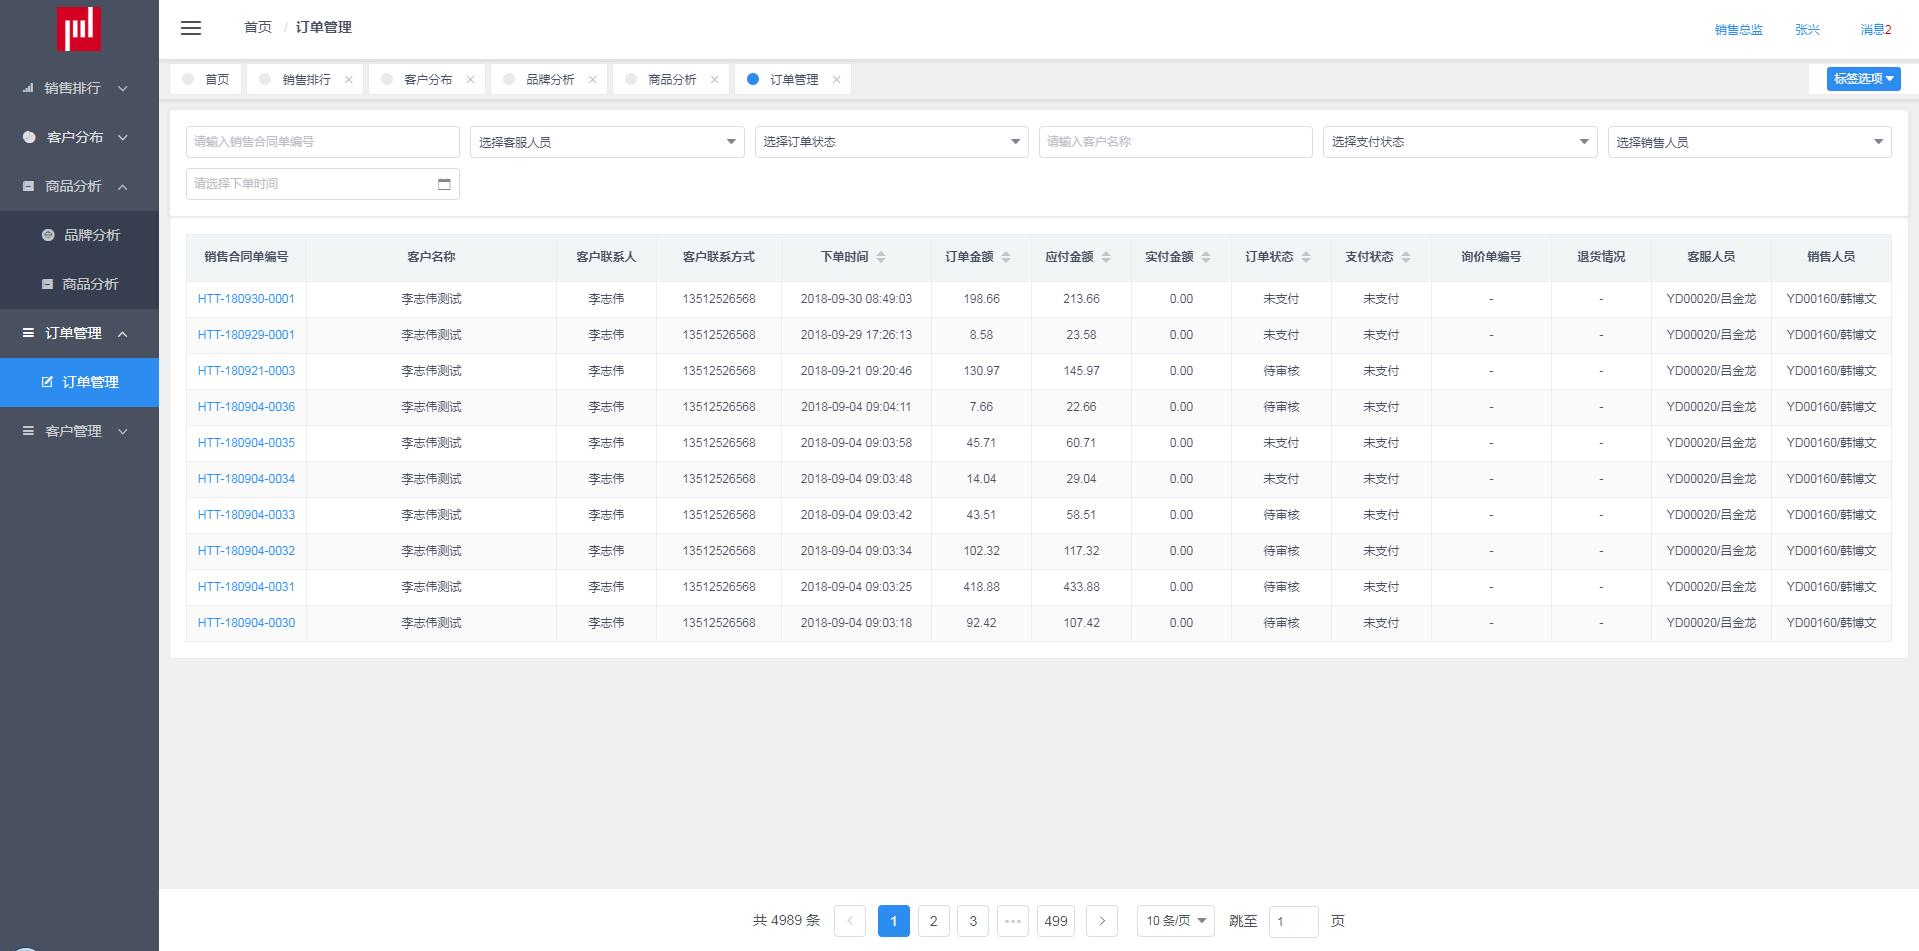The image size is (1919, 951).
Task: Expand 客户分布 sidebar menu
Action: 79,137
